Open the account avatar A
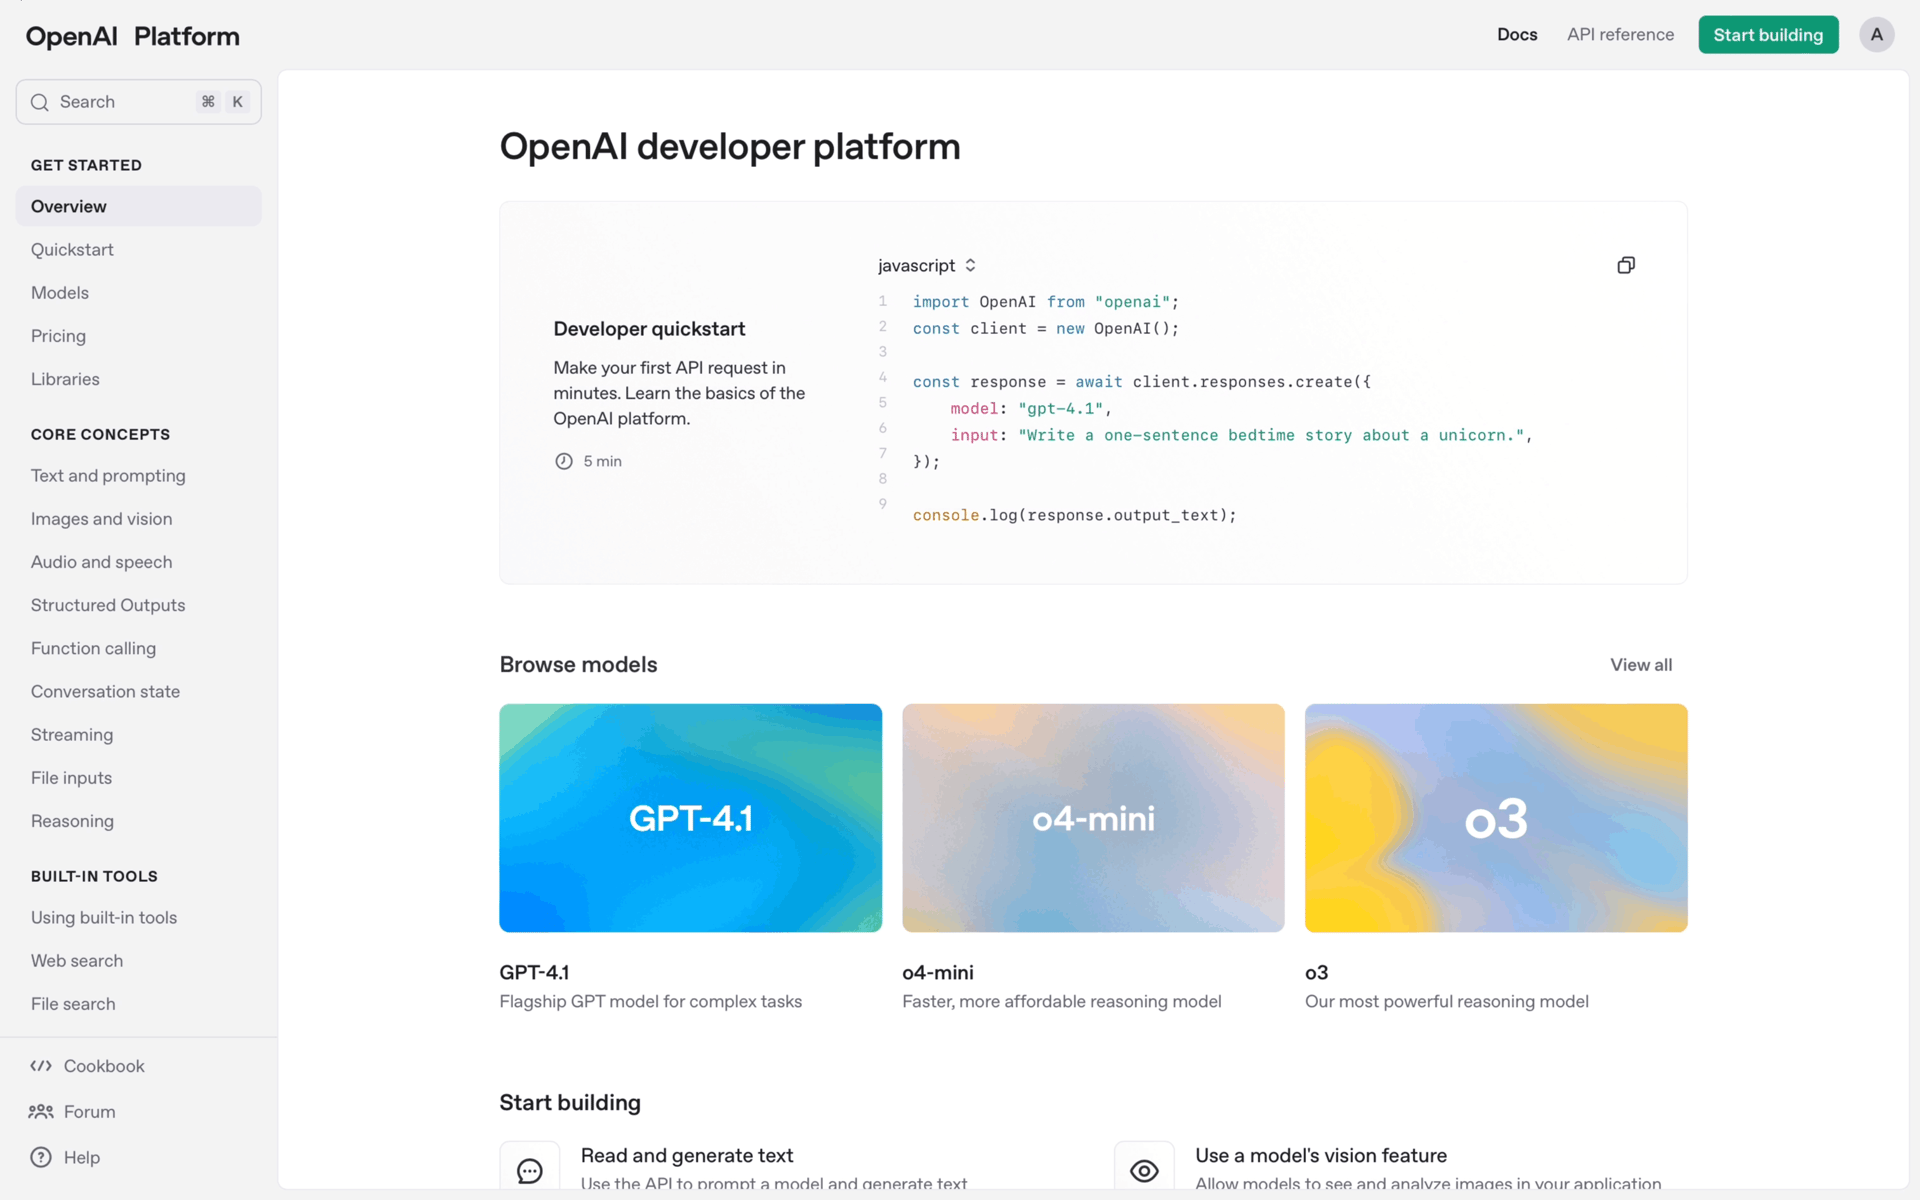The width and height of the screenshot is (1920, 1200). 1876,35
